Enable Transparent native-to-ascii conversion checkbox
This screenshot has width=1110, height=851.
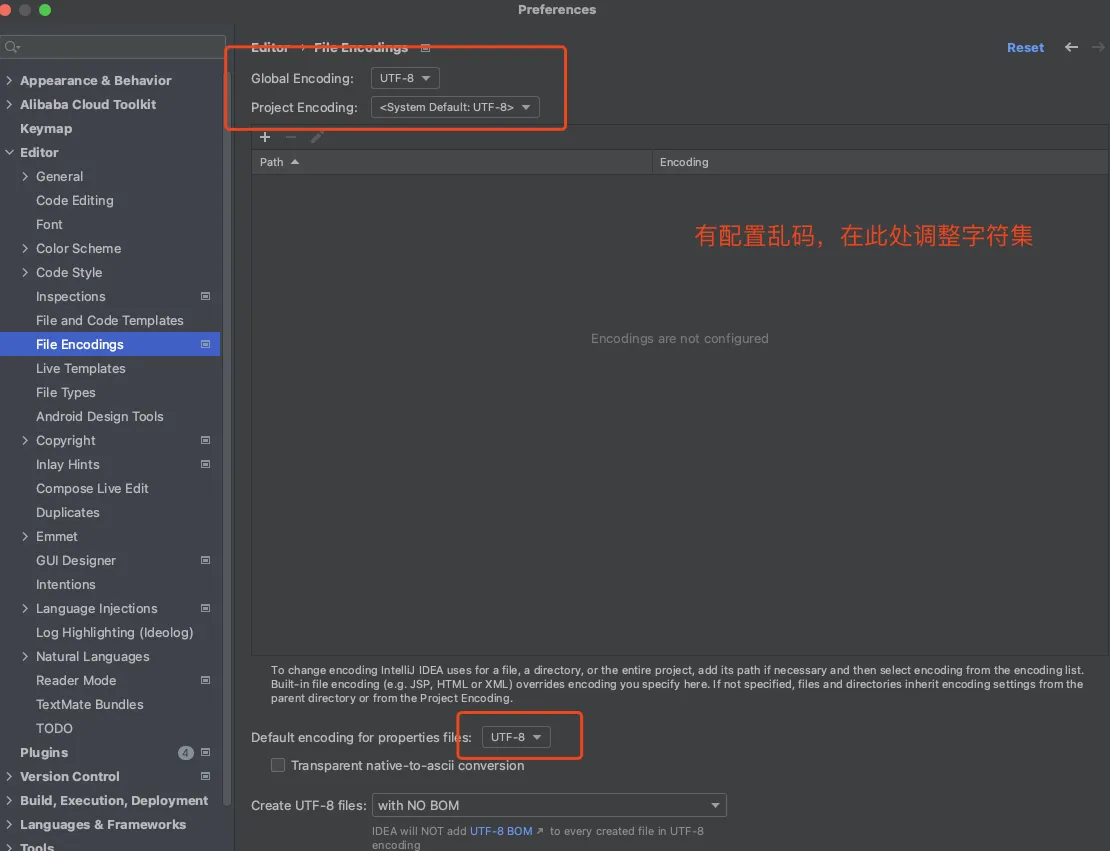[278, 765]
